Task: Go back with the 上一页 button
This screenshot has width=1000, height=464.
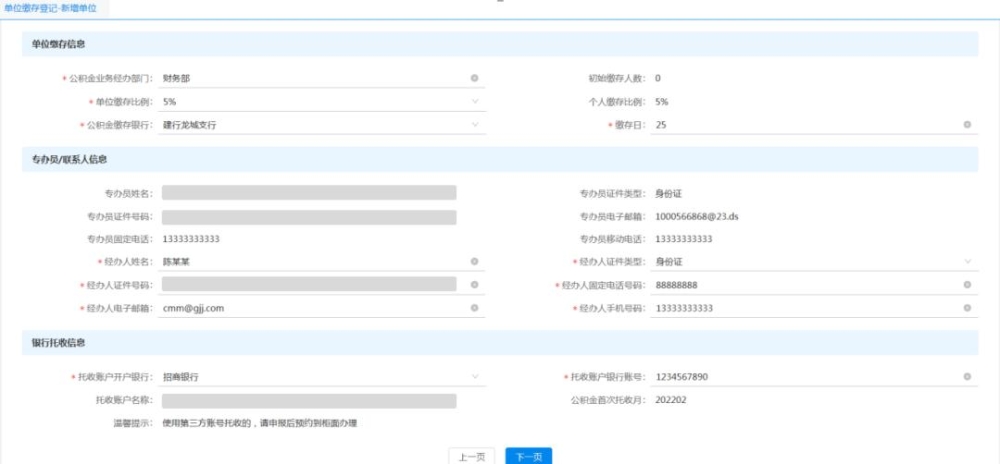Action: click(x=472, y=456)
